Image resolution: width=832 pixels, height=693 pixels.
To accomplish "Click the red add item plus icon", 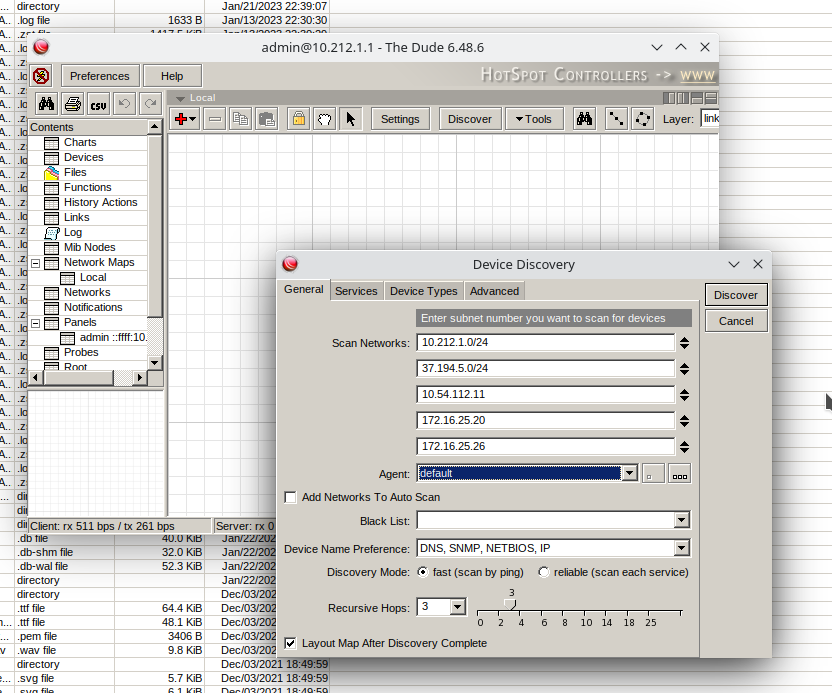I will point(181,119).
